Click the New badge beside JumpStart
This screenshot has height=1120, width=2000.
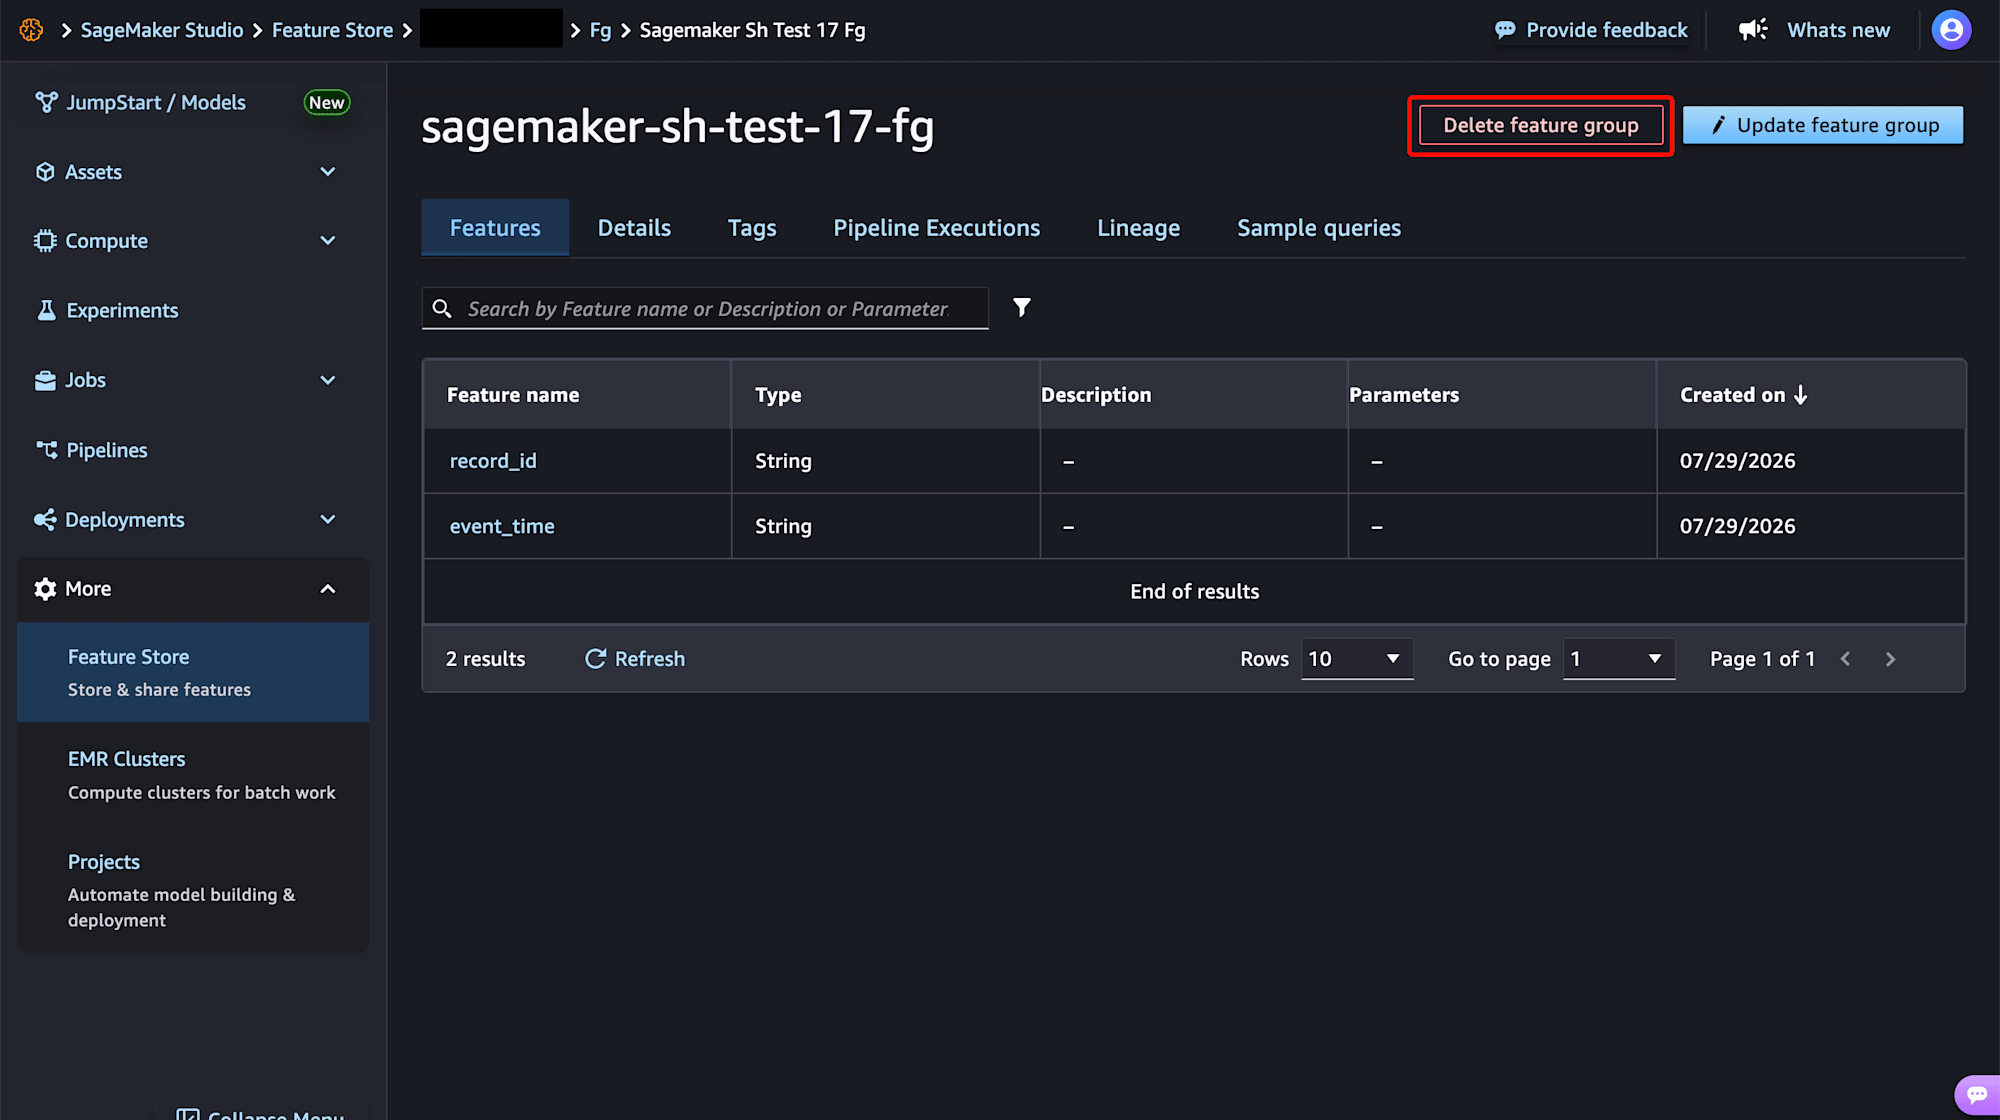click(326, 102)
